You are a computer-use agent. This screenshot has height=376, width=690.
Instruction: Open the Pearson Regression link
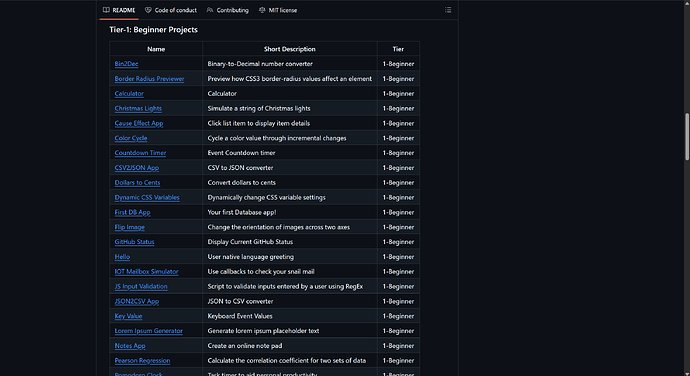click(142, 361)
